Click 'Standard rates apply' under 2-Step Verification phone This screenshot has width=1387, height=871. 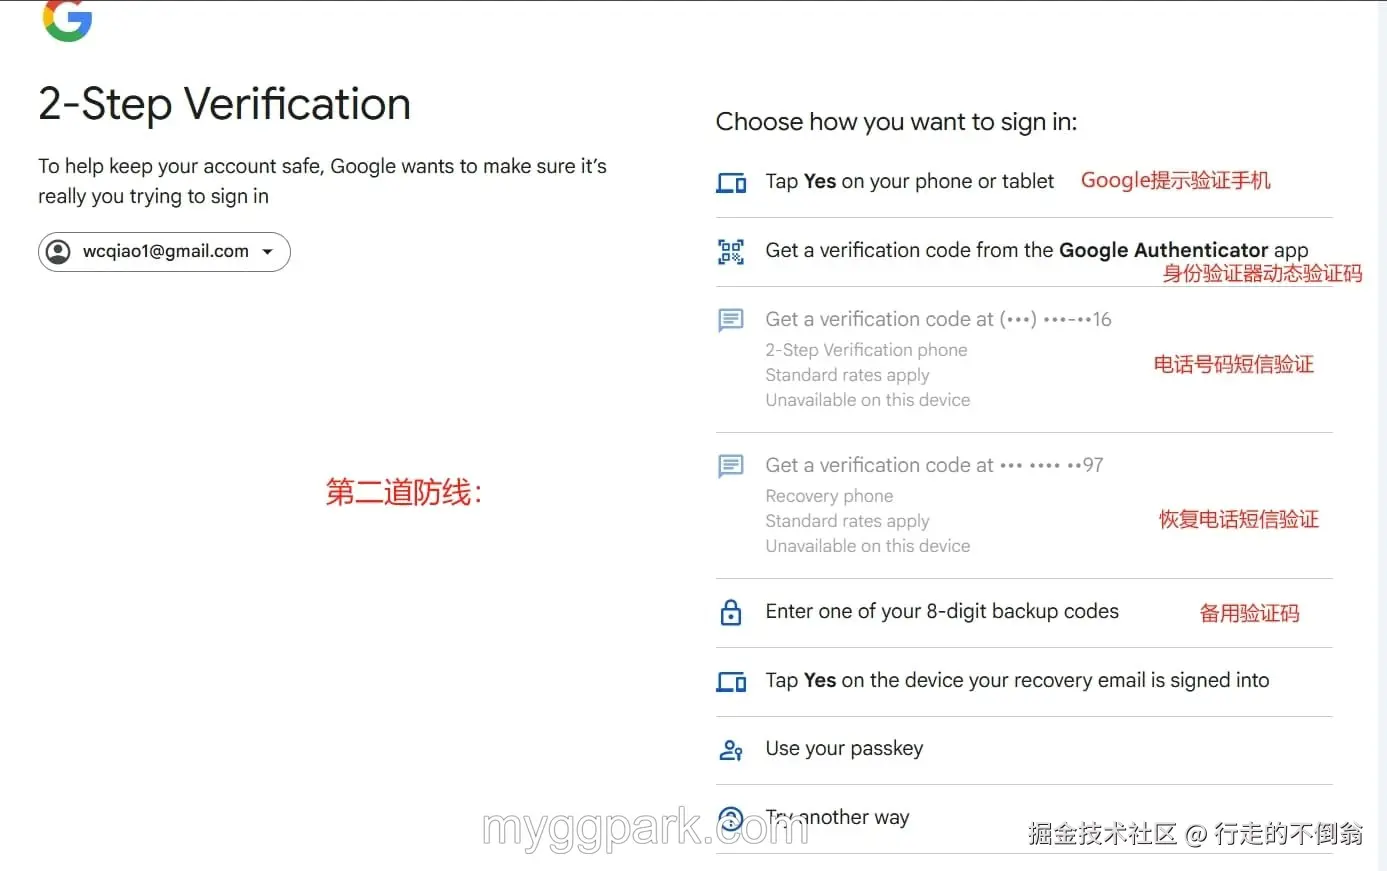tap(847, 375)
